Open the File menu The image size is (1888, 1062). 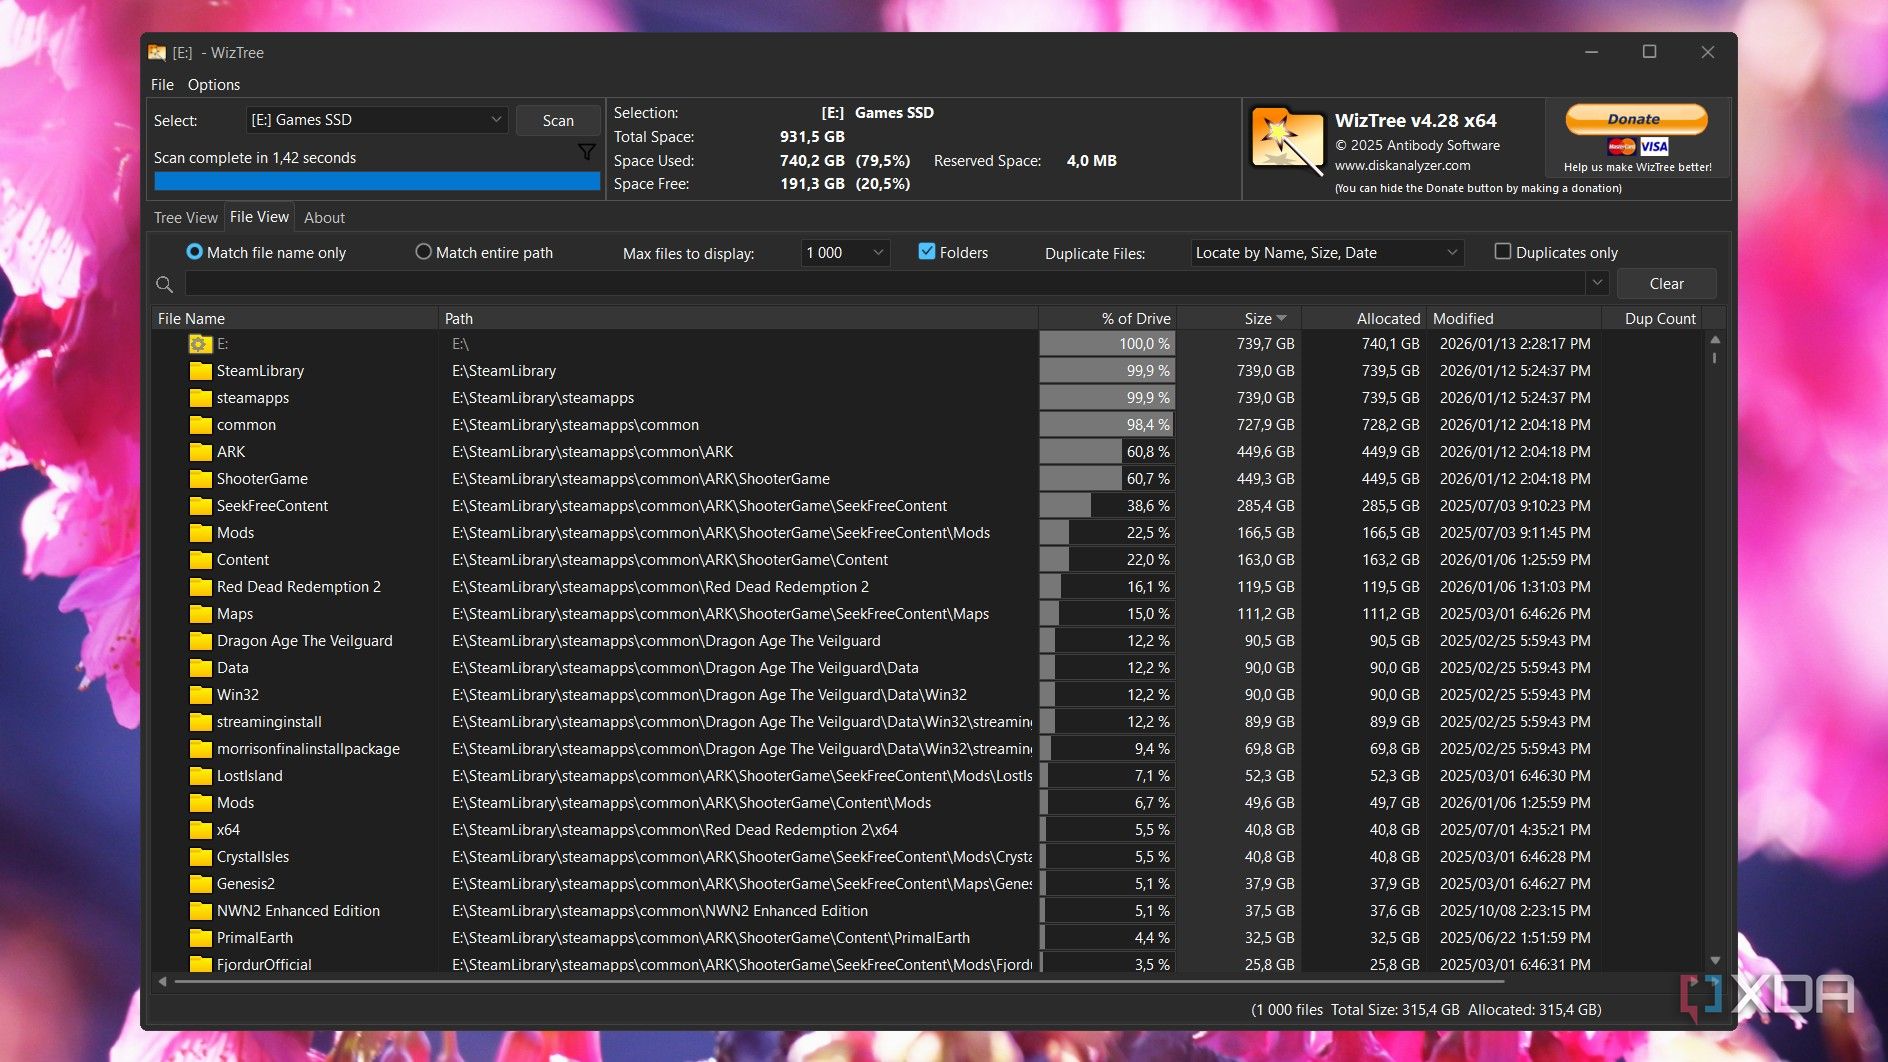pyautogui.click(x=162, y=85)
